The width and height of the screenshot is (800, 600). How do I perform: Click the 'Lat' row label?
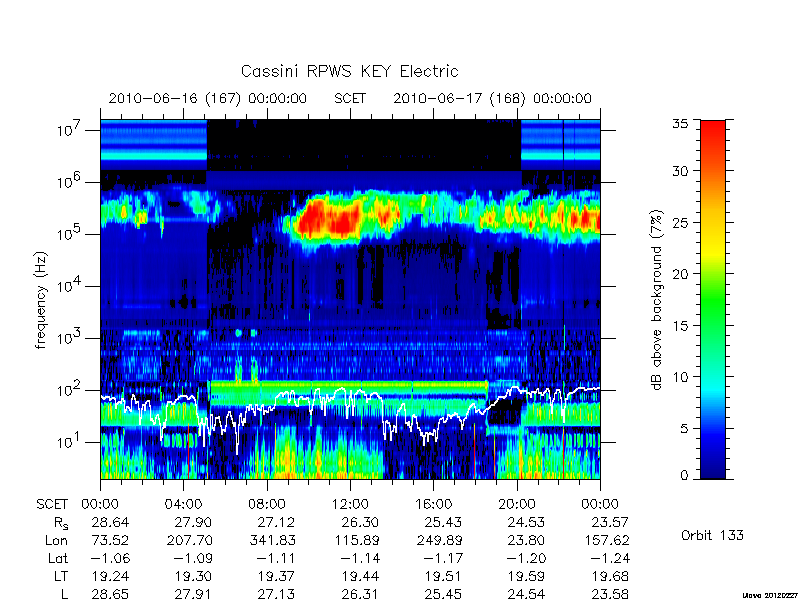[58, 559]
